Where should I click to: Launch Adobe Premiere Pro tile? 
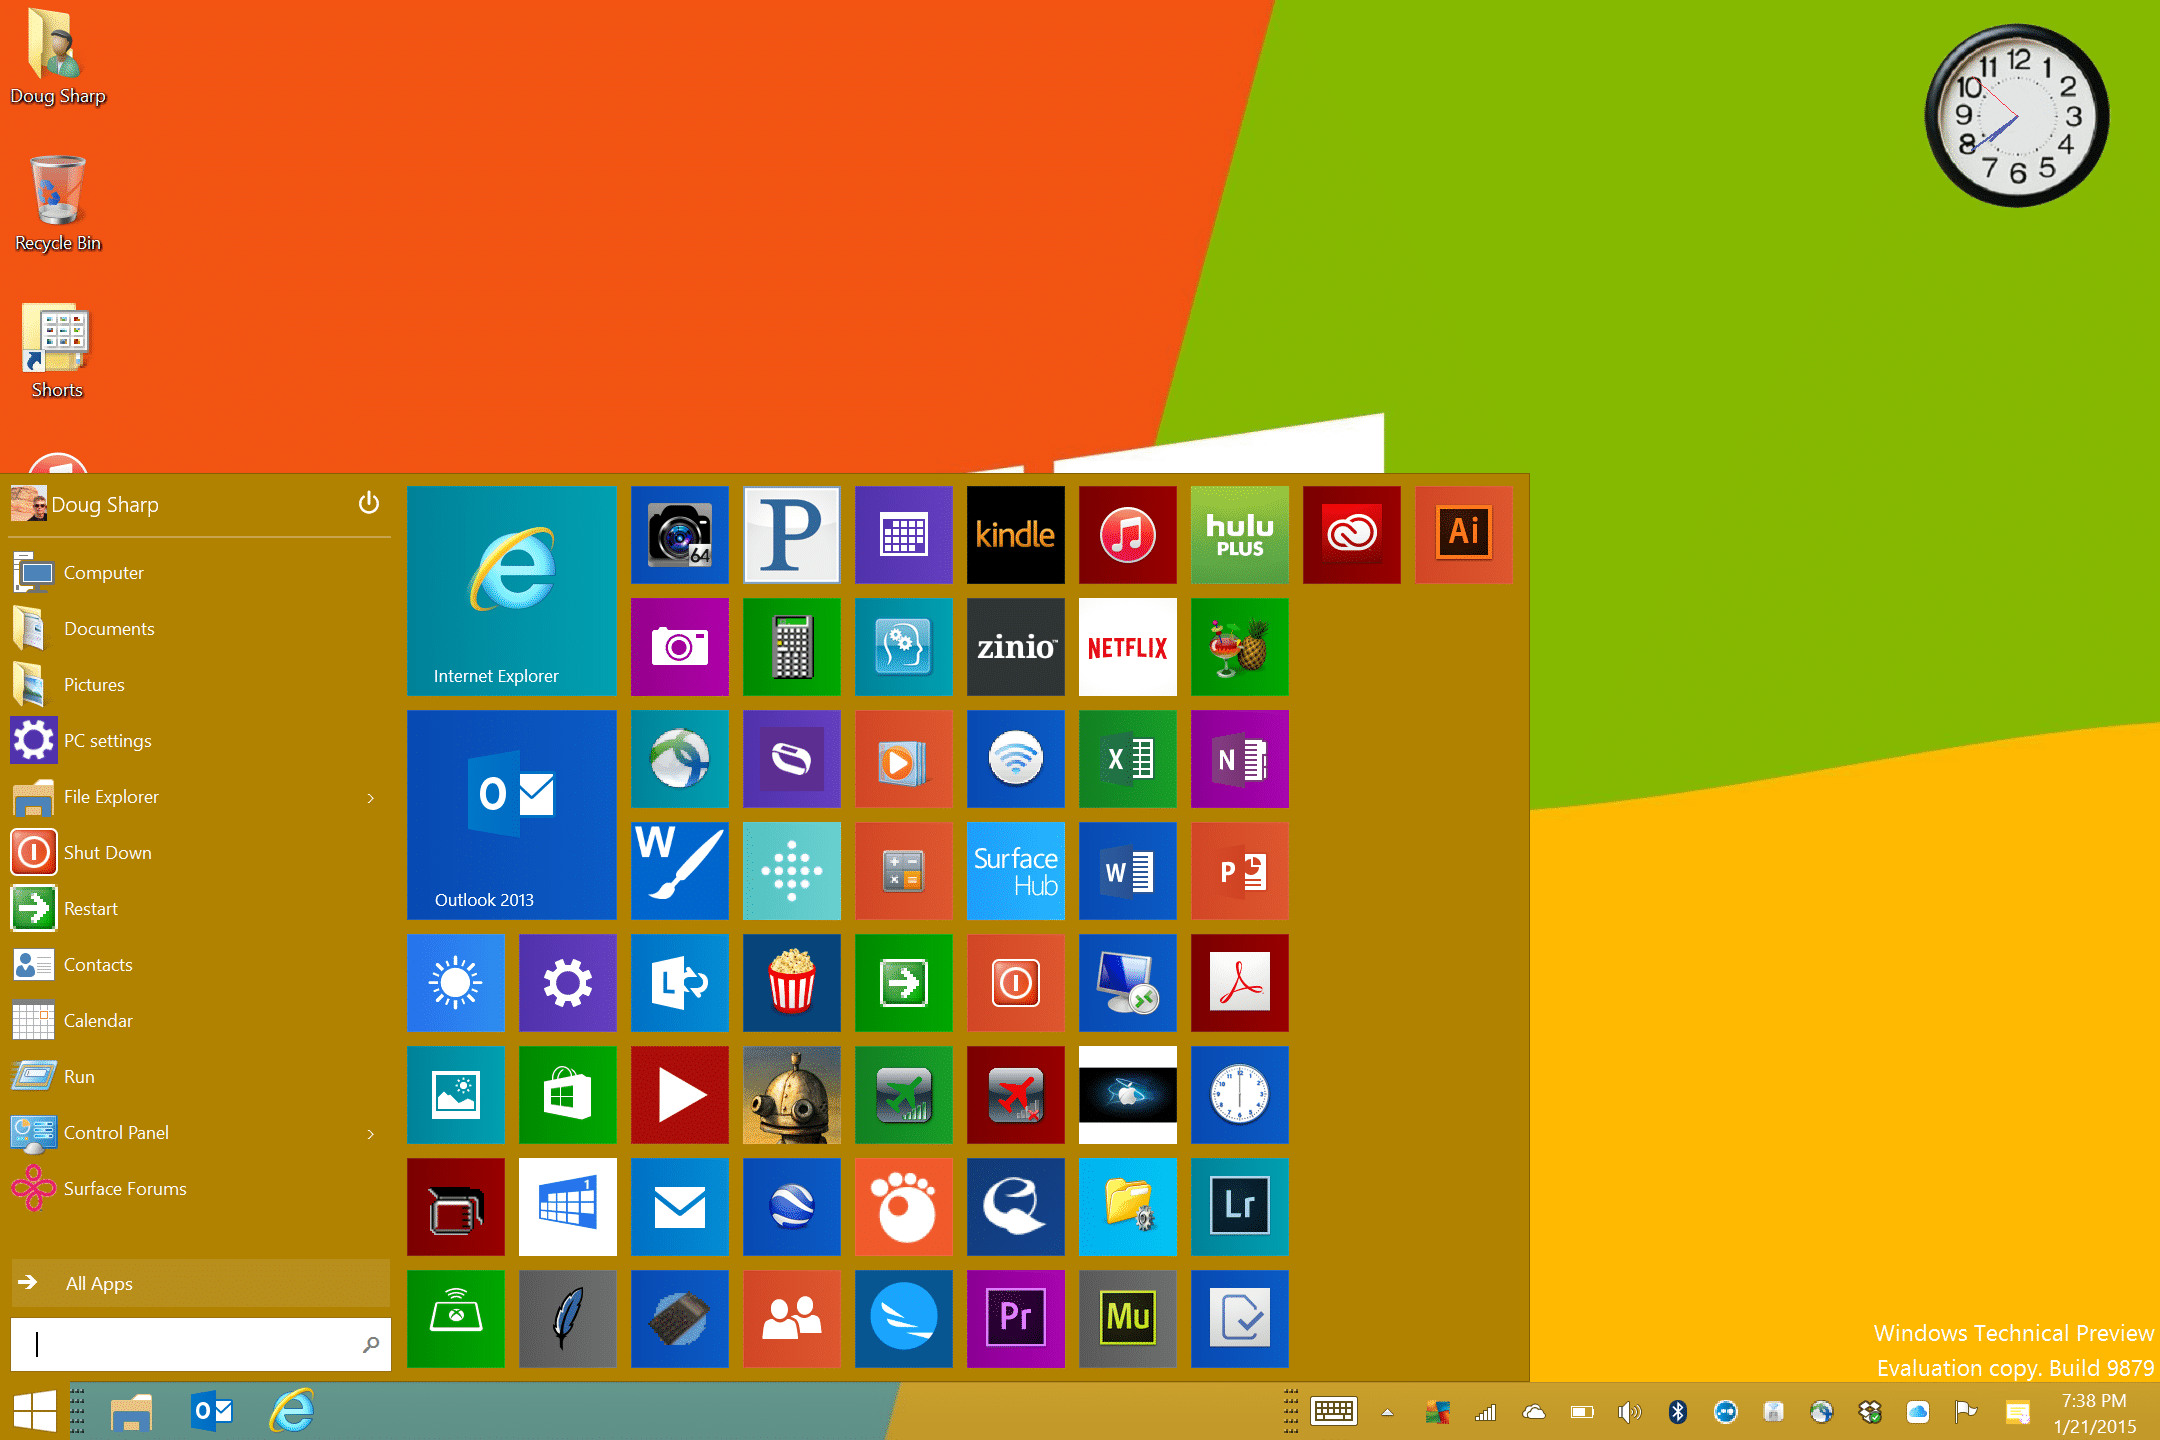pyautogui.click(x=1015, y=1319)
